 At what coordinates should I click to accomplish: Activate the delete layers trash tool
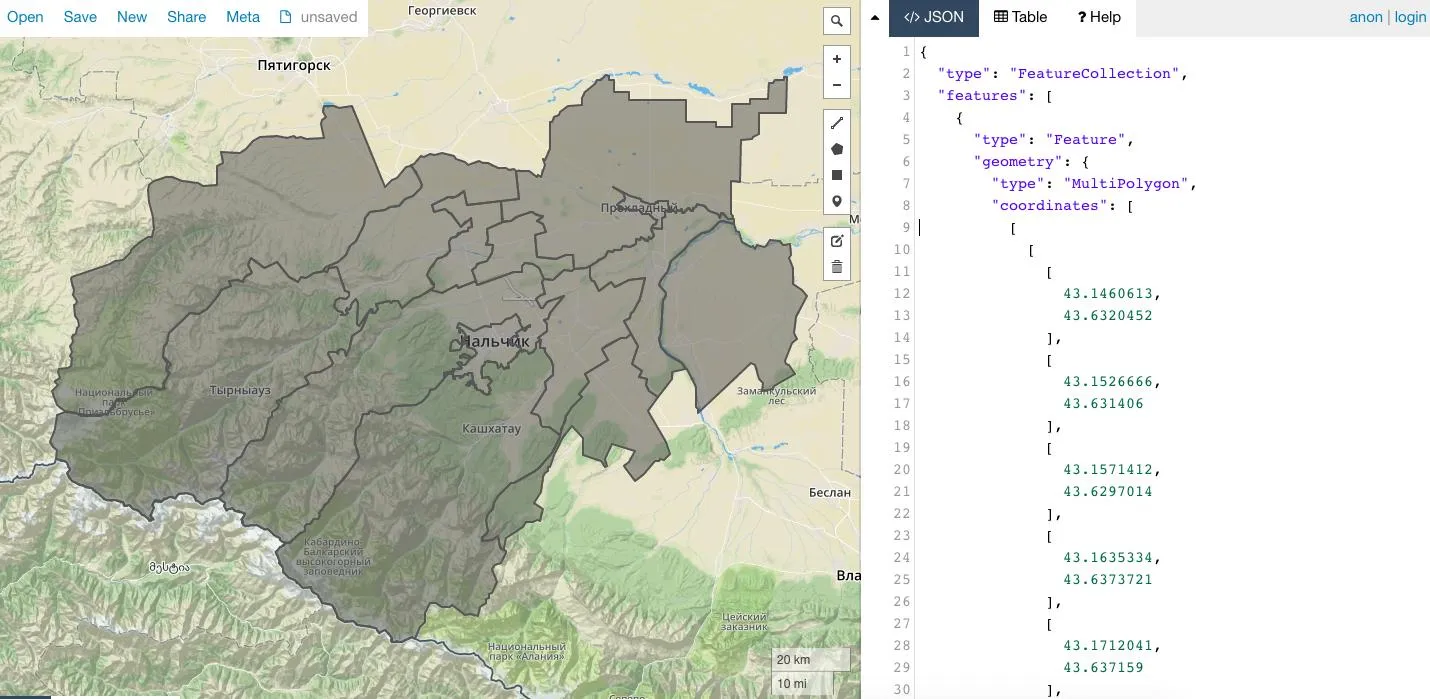point(837,267)
